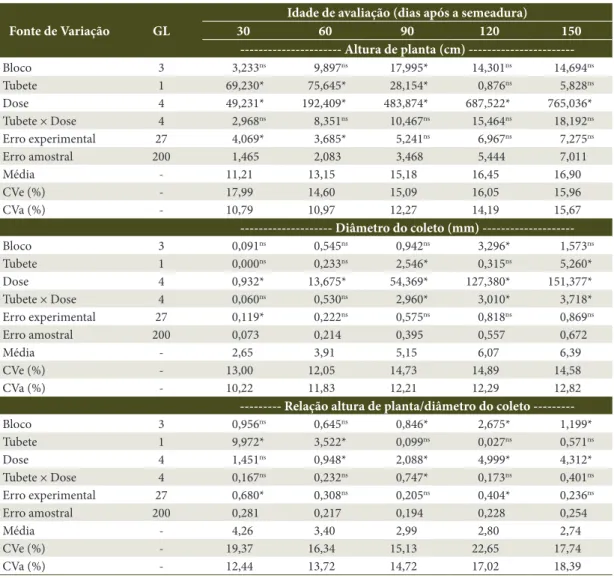614x578 pixels.
Task: Click the '120' days column header
Action: point(489,31)
